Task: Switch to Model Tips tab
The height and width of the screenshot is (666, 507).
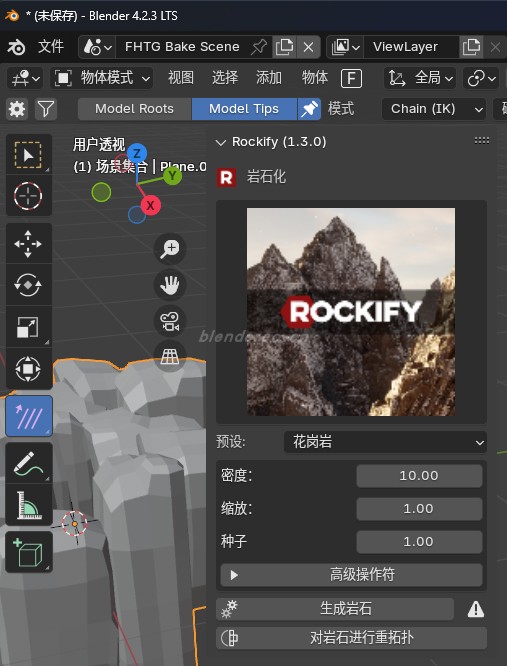Action: pos(244,109)
